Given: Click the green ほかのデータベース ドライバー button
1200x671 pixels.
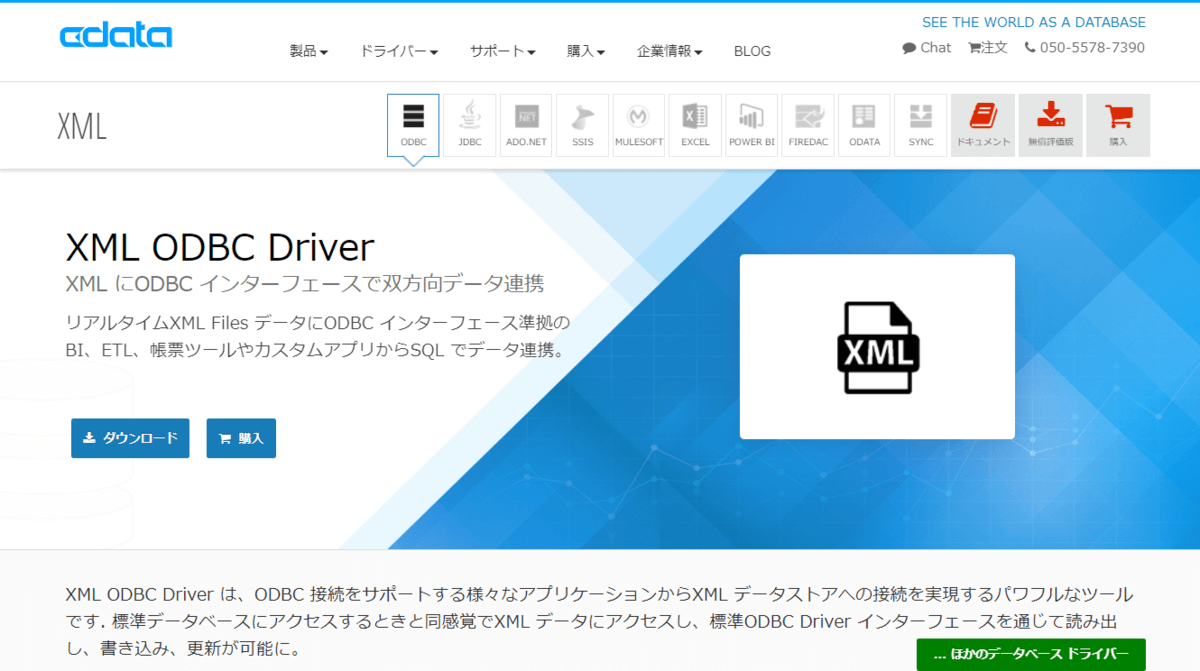Looking at the screenshot, I should [x=1031, y=655].
